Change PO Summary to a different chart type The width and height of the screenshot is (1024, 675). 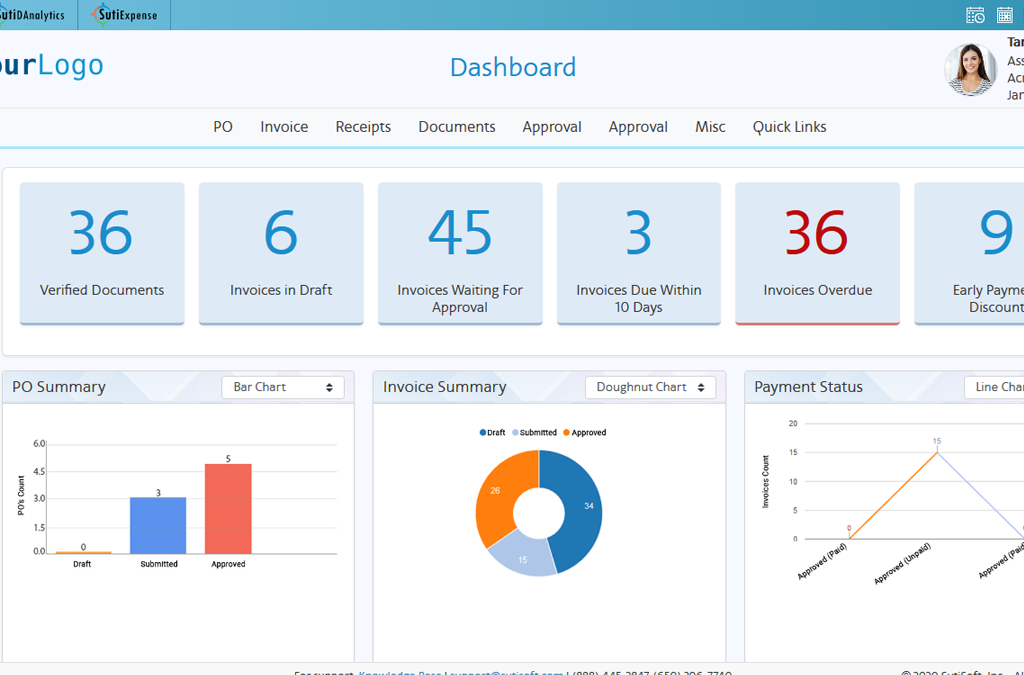tap(283, 387)
